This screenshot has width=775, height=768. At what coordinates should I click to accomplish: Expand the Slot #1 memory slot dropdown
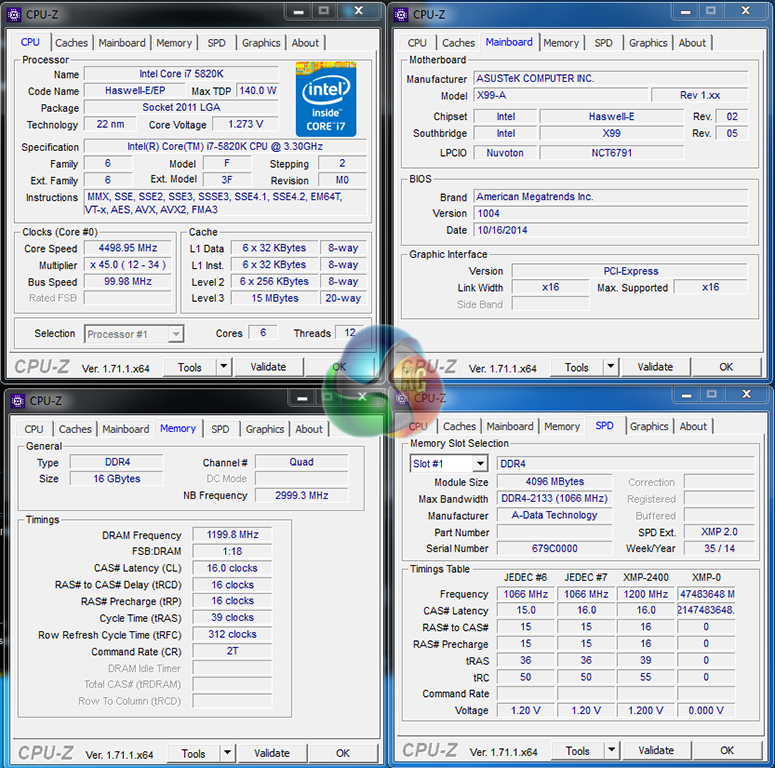pyautogui.click(x=480, y=464)
